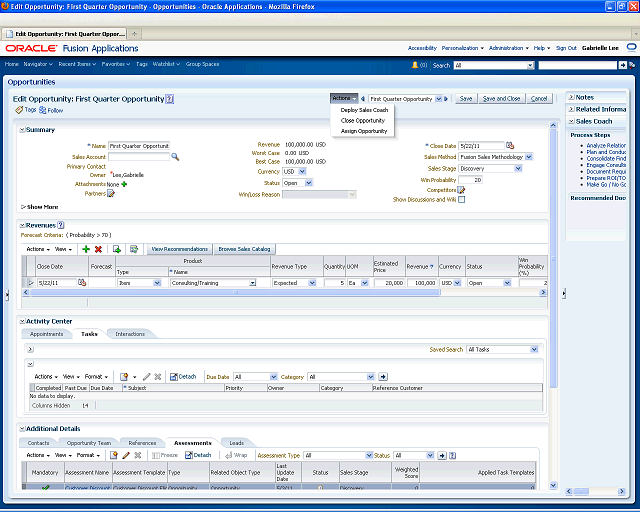
Task: Expand Show More in Summary
Action: (x=40, y=207)
